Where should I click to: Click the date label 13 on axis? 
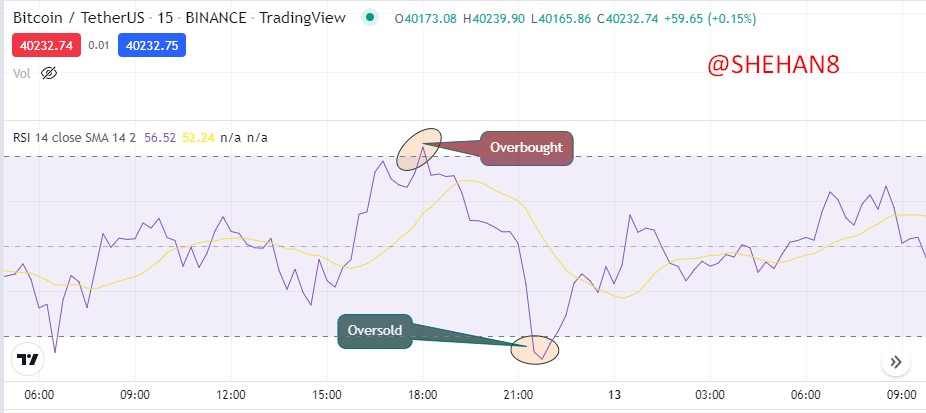click(614, 394)
